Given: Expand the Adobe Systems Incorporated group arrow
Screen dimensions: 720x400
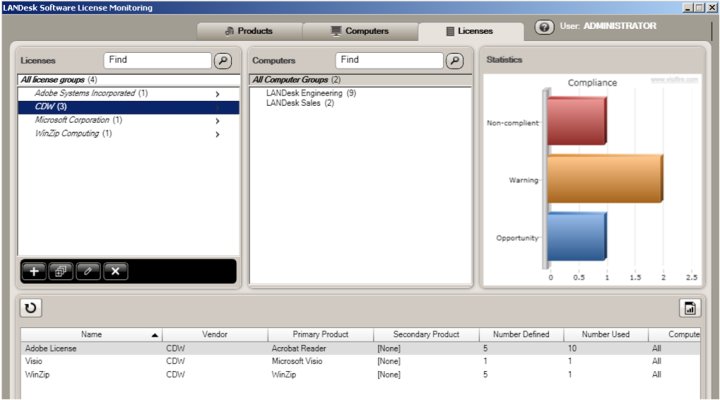Looking at the screenshot, I should click(217, 94).
